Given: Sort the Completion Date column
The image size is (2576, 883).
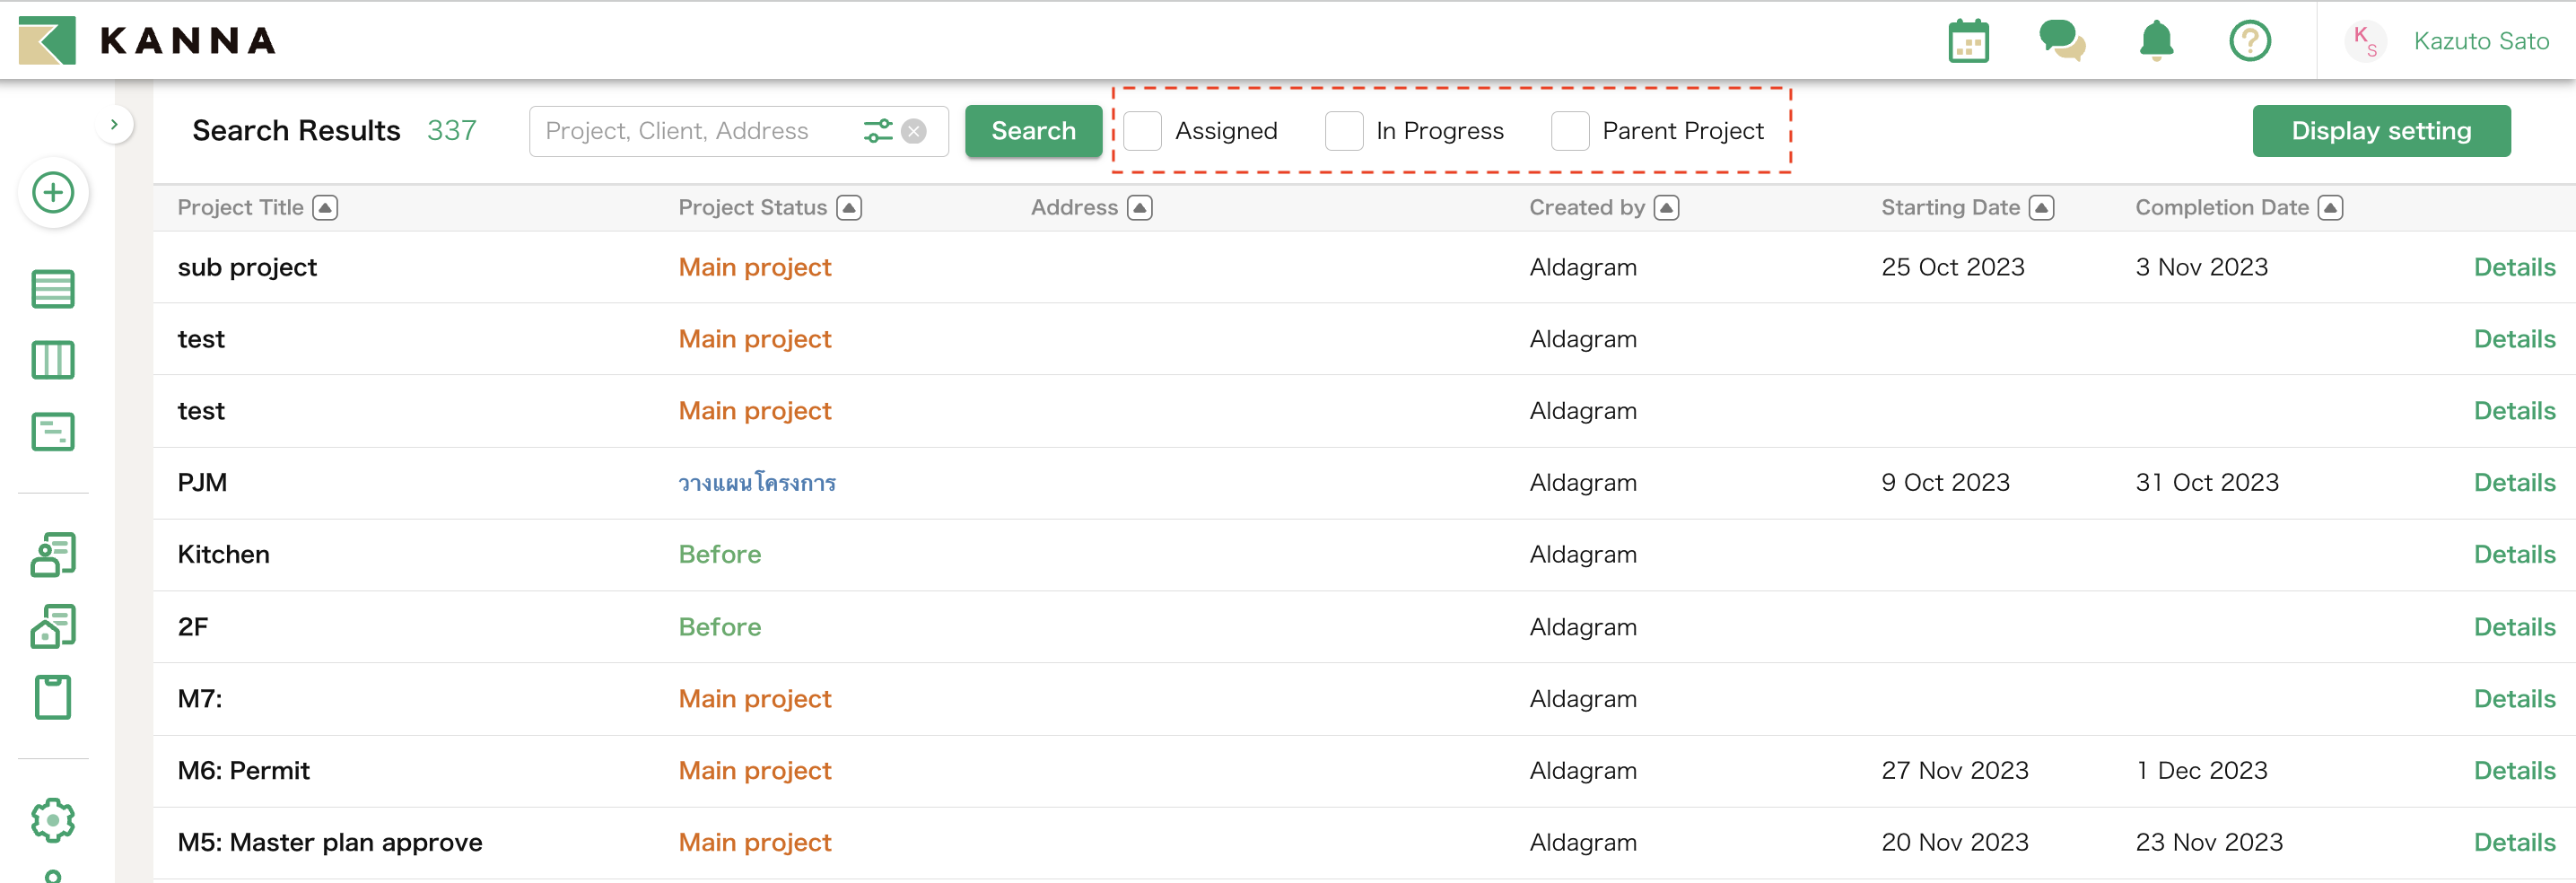Looking at the screenshot, I should pyautogui.click(x=2331, y=207).
